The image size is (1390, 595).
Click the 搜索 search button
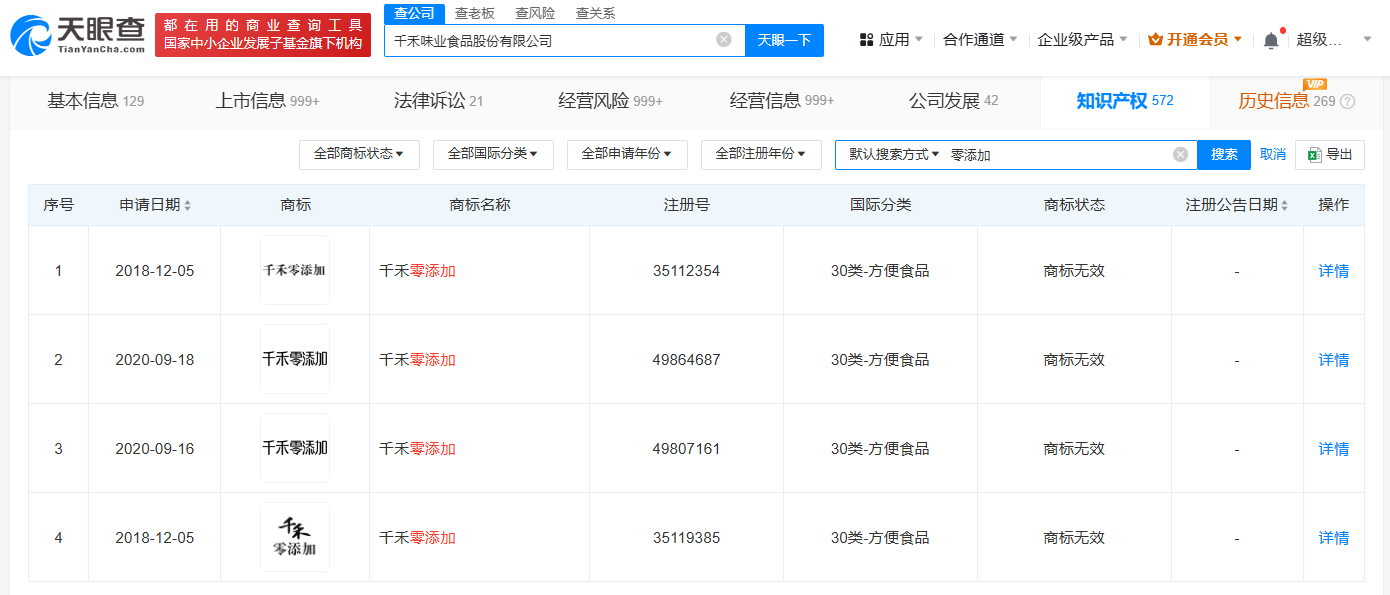point(1224,154)
